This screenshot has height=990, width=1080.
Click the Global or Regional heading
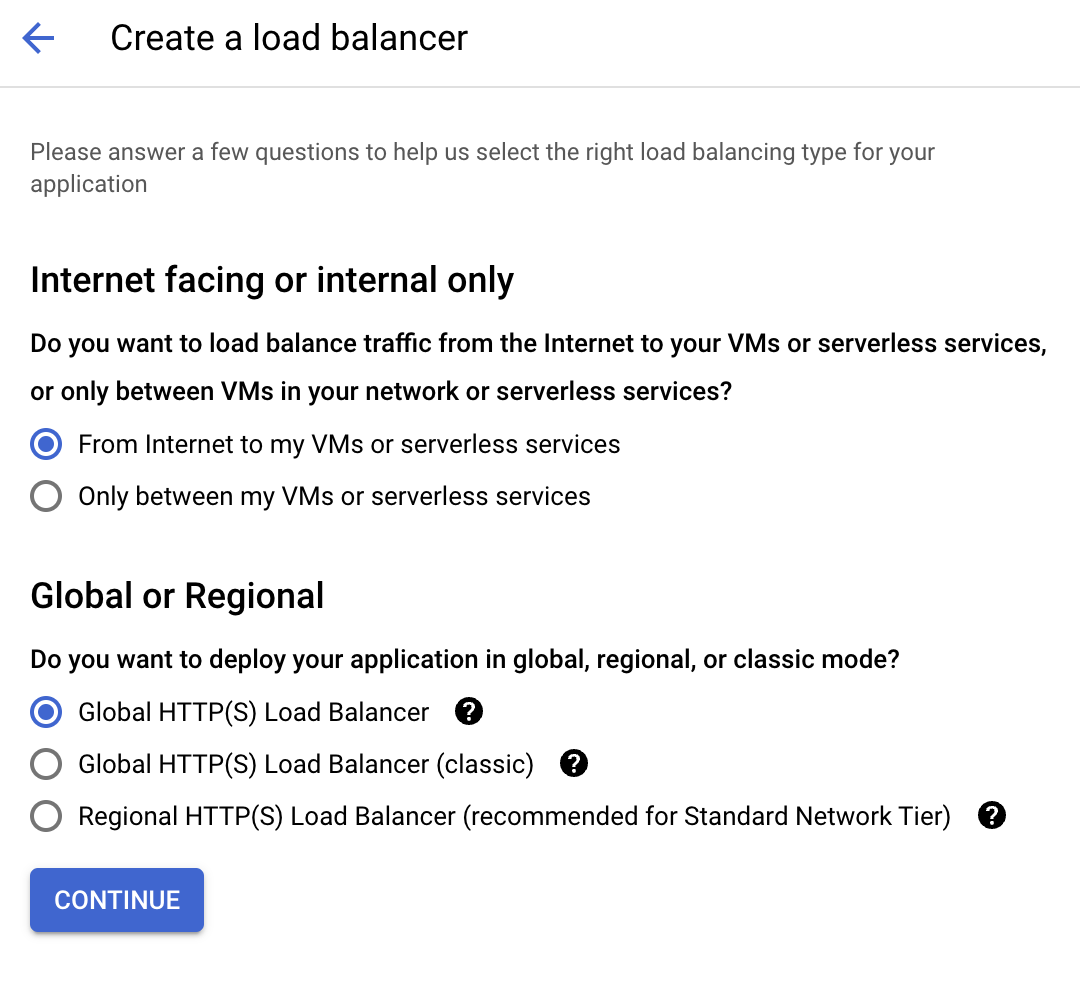pos(177,596)
